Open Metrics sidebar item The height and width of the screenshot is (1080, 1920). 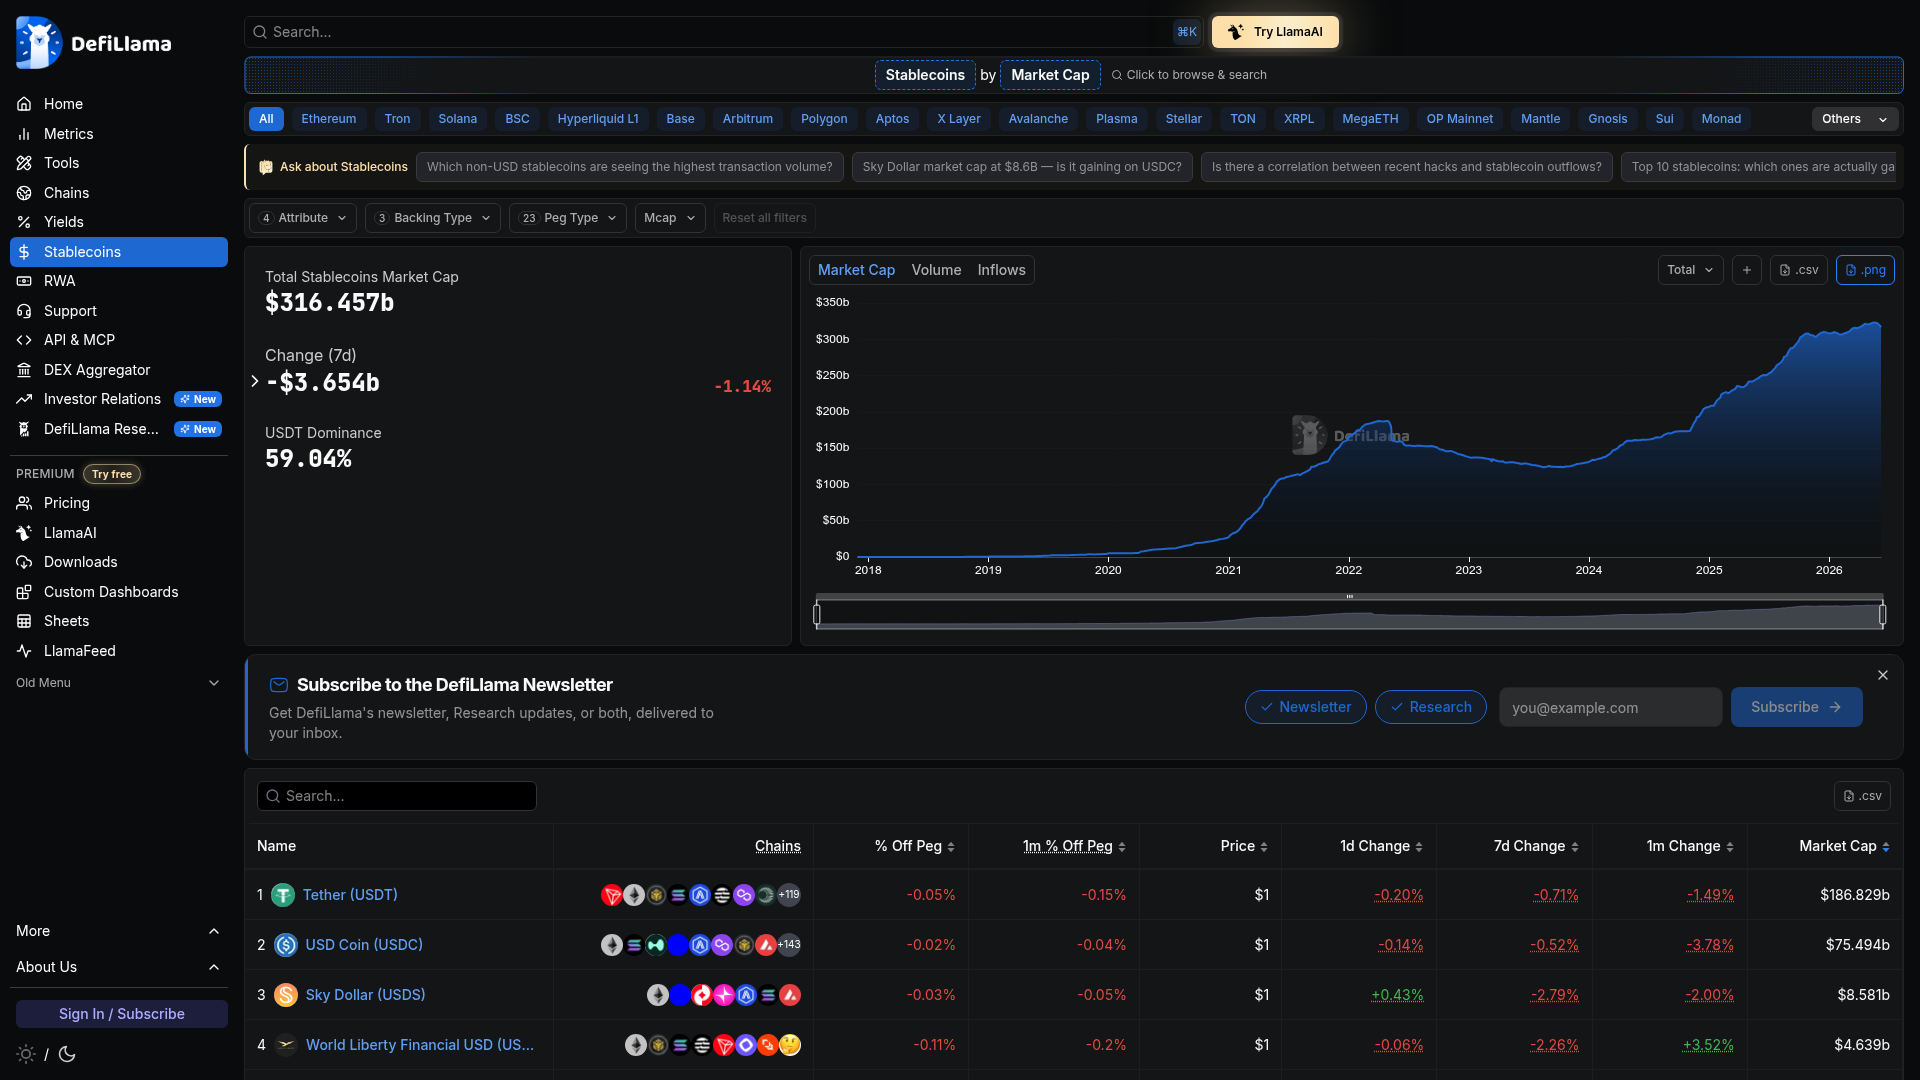point(119,134)
